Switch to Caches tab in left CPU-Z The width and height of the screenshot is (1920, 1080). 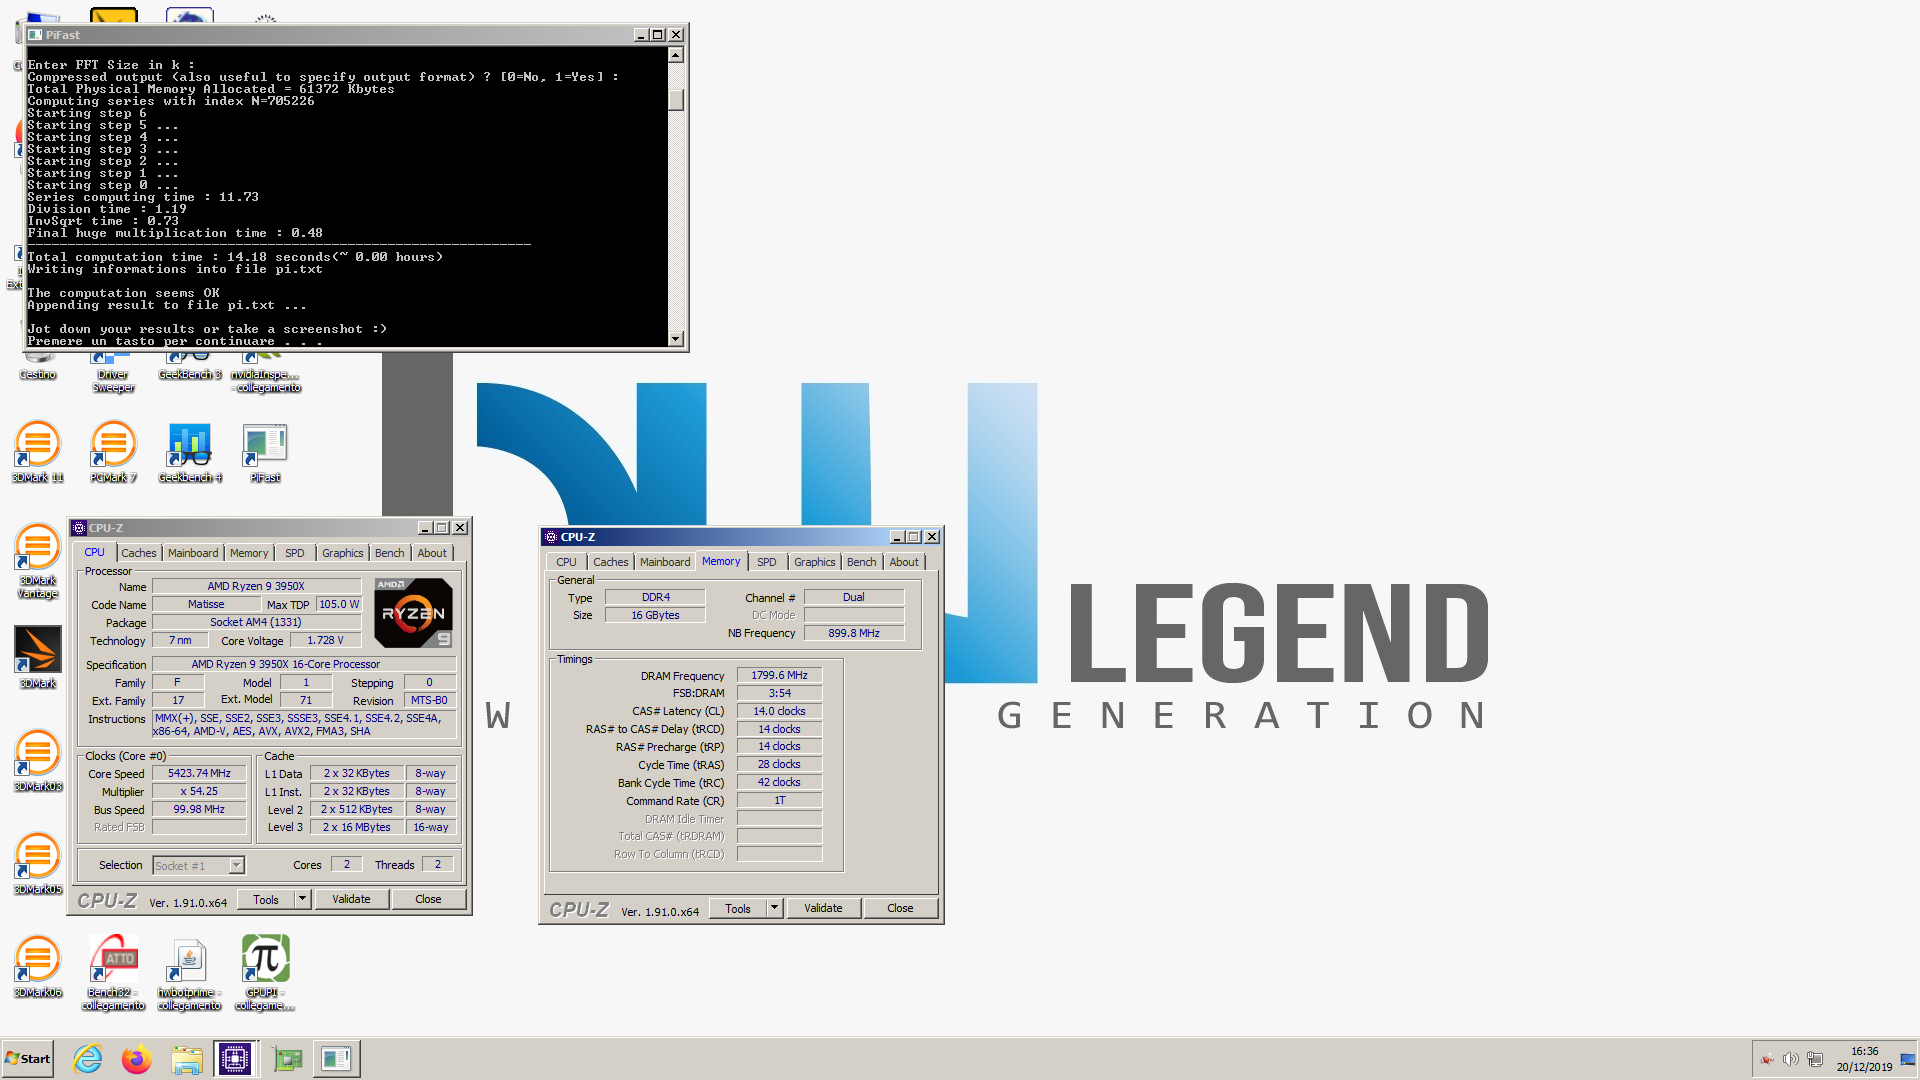[x=138, y=553]
